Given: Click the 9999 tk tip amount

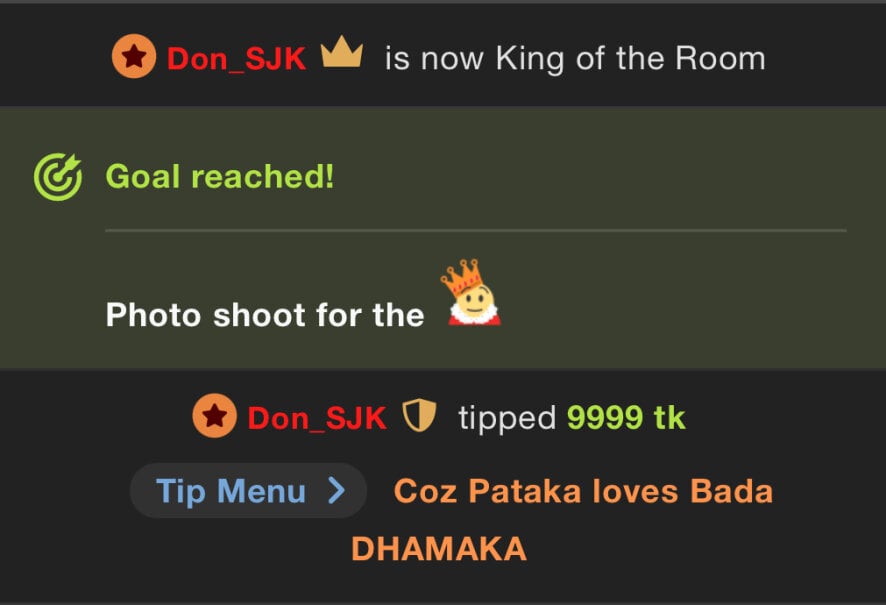Looking at the screenshot, I should click(626, 418).
